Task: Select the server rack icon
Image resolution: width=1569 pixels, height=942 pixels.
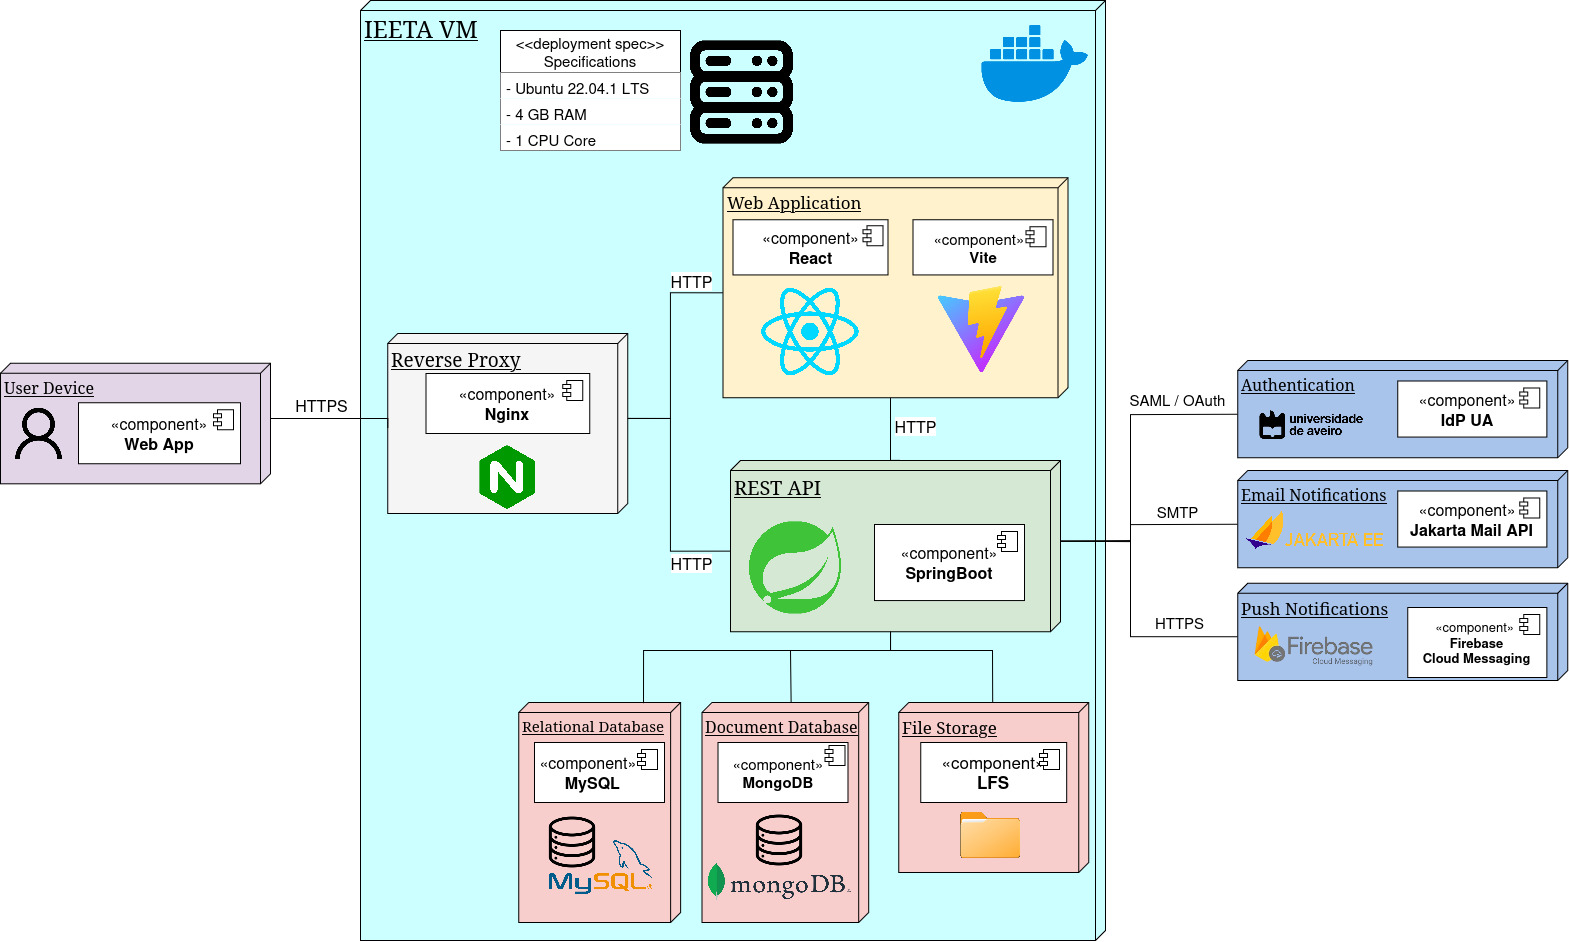Action: coord(741,92)
